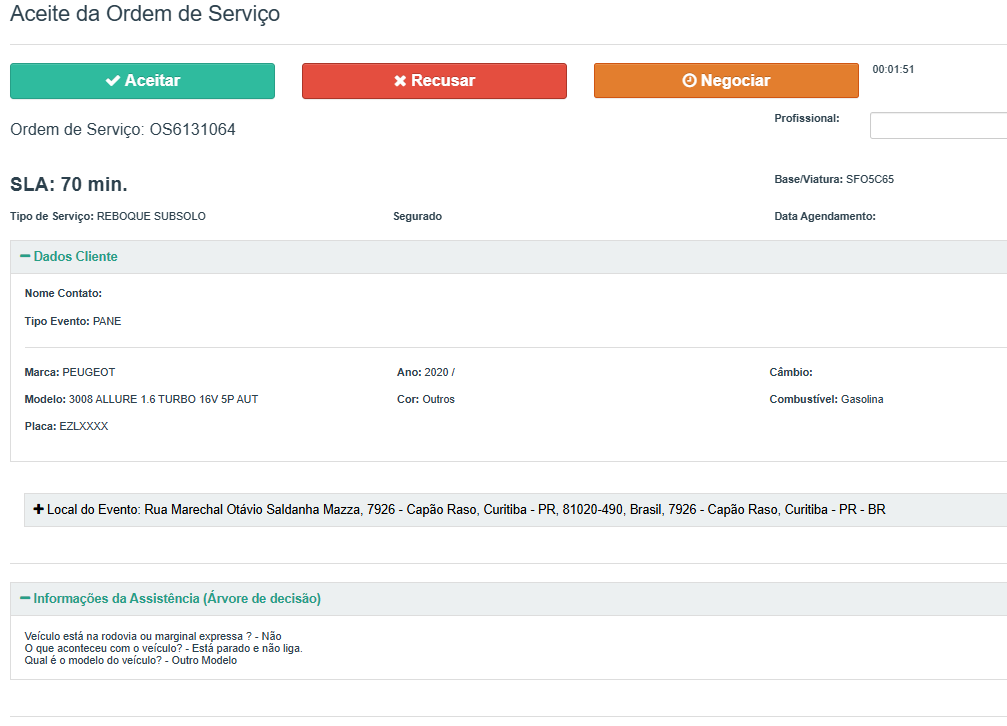
Task: Click the clock icon on Negociar
Action: 689,81
